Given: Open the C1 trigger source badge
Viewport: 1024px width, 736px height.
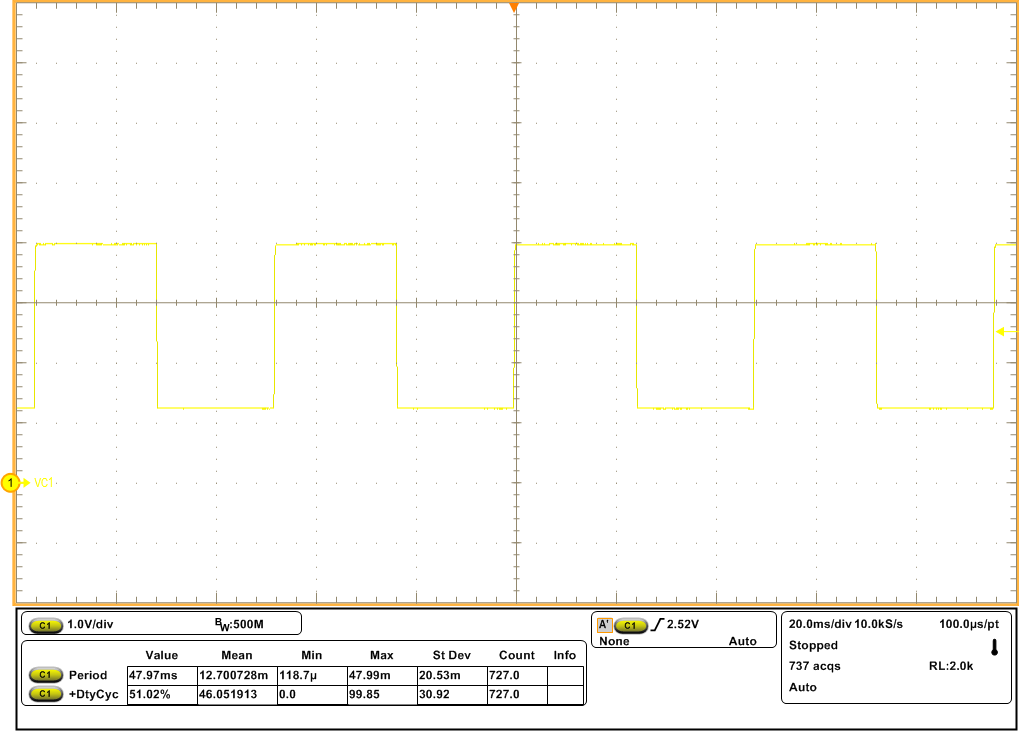Looking at the screenshot, I should (629, 623).
